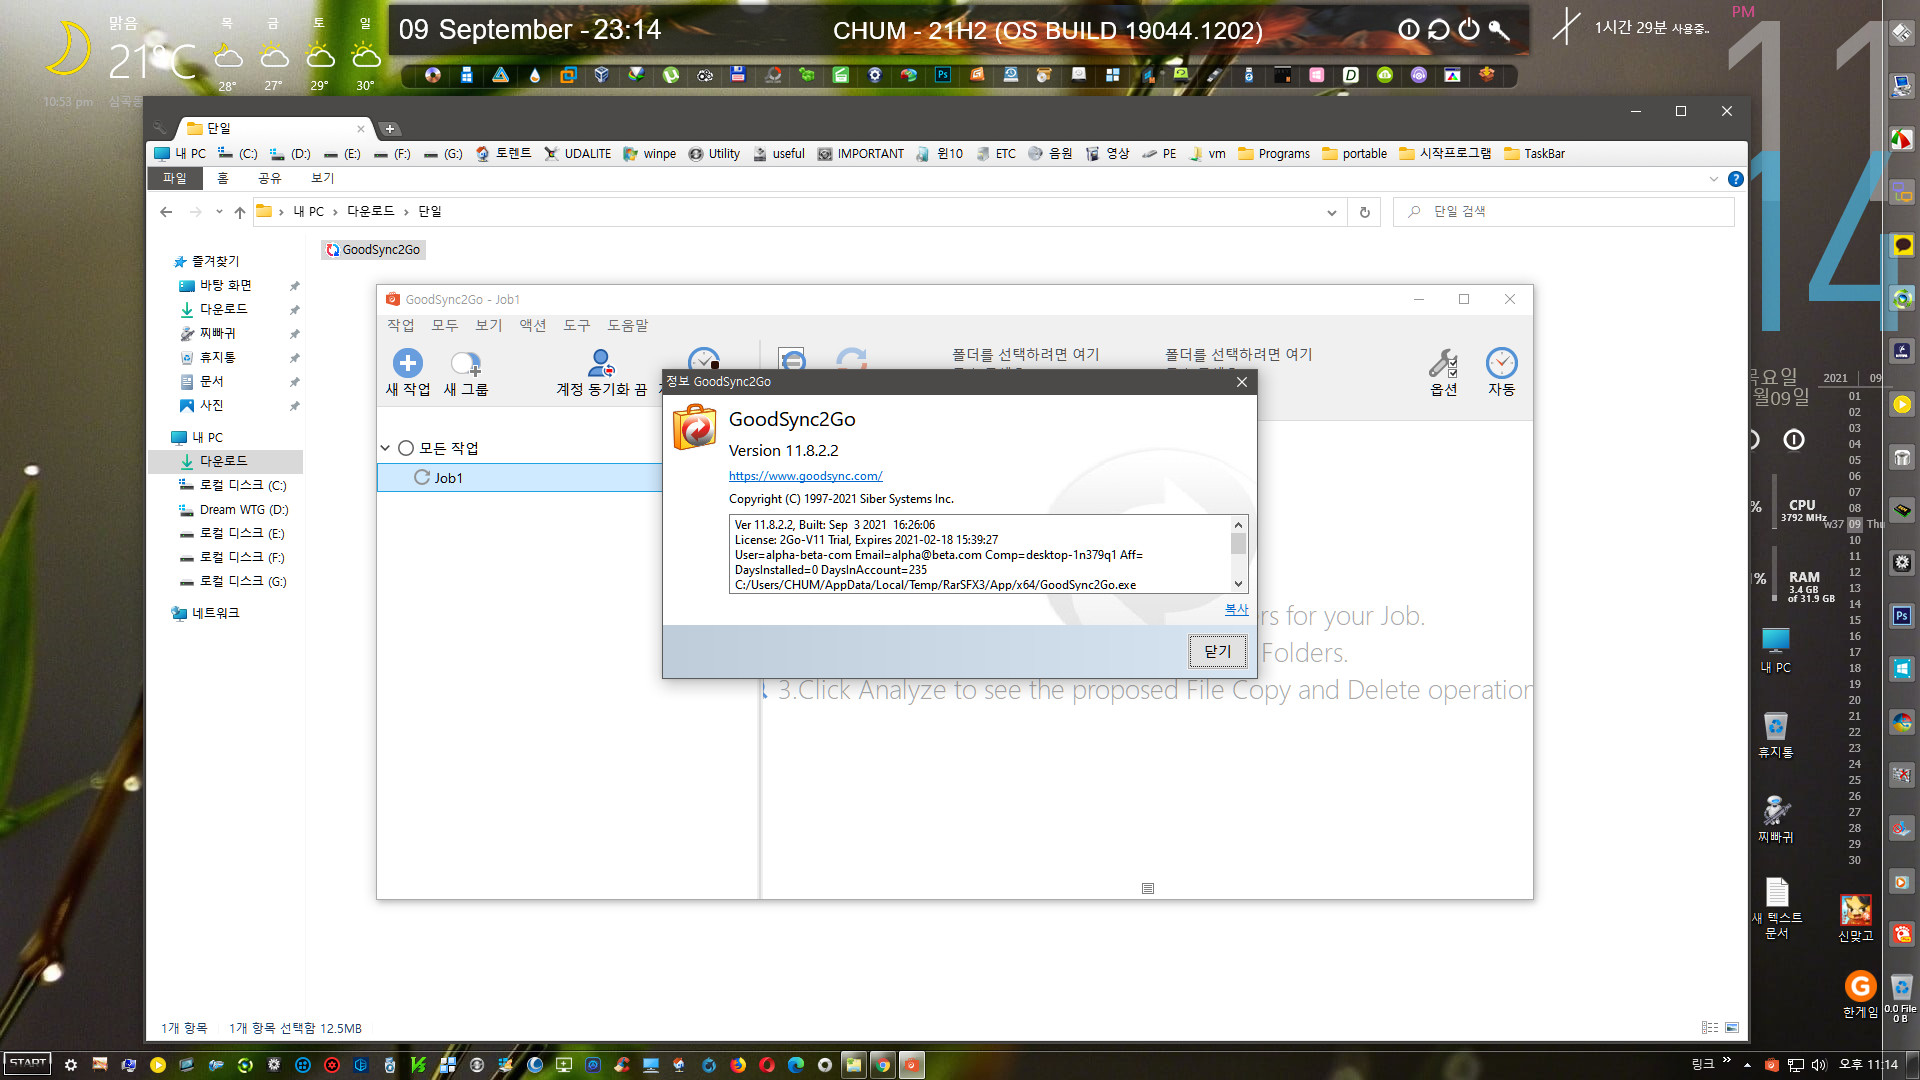Image resolution: width=1920 pixels, height=1080 pixels.
Task: Open the 보기 ribbon tab in Explorer
Action: [x=322, y=178]
